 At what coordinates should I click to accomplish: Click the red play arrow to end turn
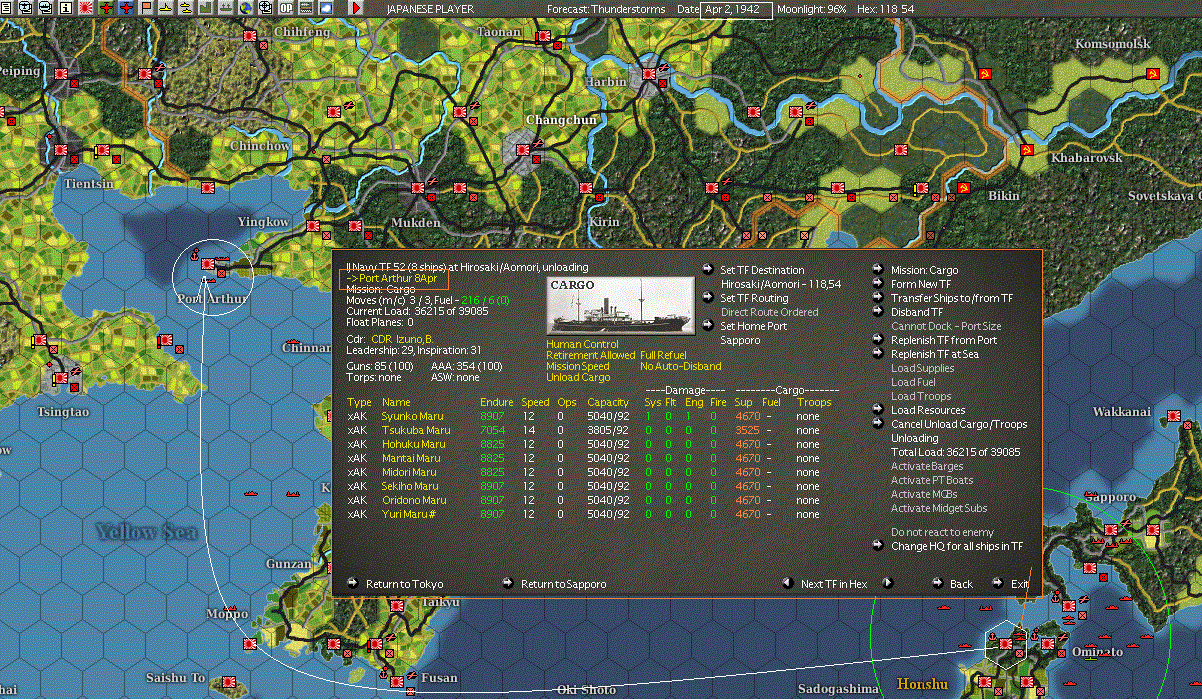[x=356, y=8]
